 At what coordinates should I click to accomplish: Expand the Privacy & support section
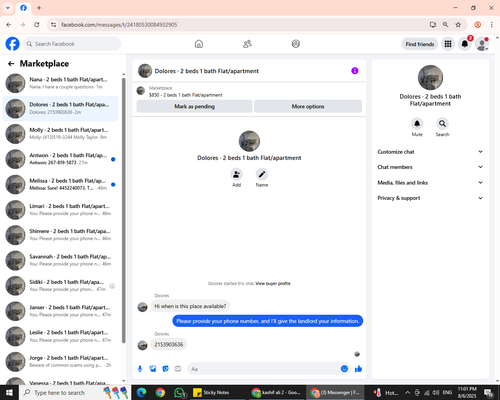pos(430,198)
